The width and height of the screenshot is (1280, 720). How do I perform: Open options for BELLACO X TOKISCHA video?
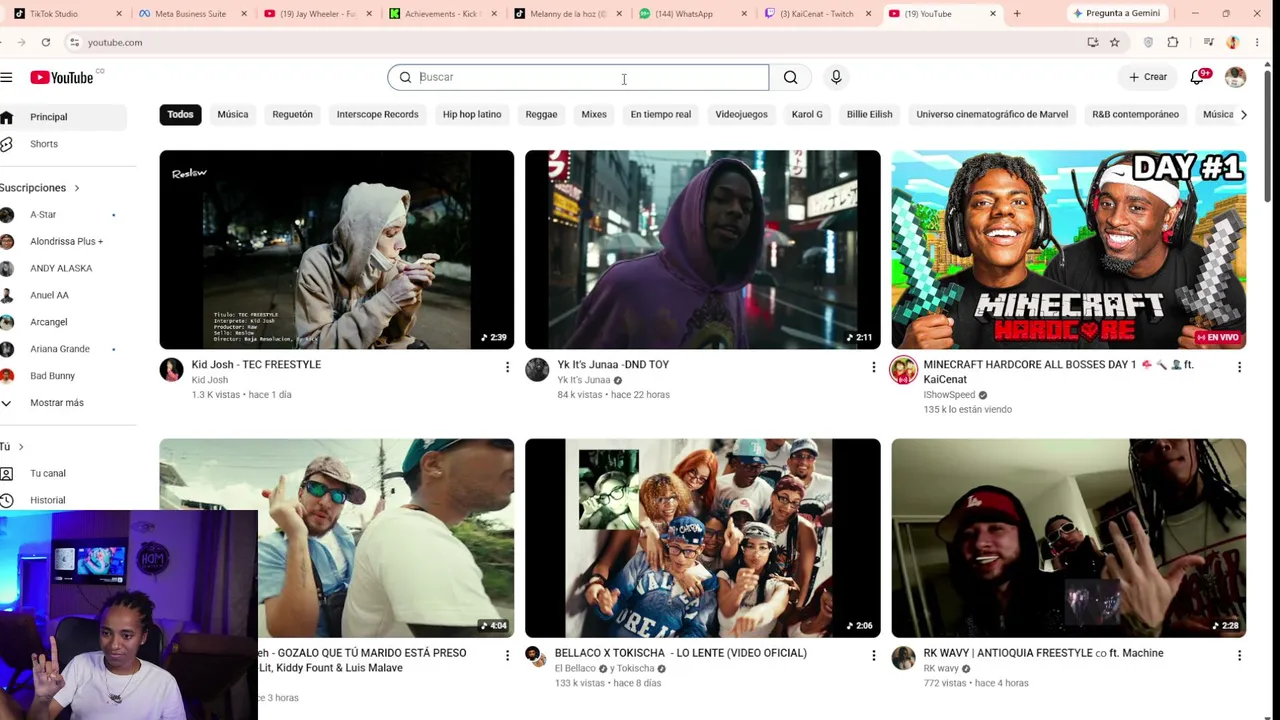click(x=873, y=655)
